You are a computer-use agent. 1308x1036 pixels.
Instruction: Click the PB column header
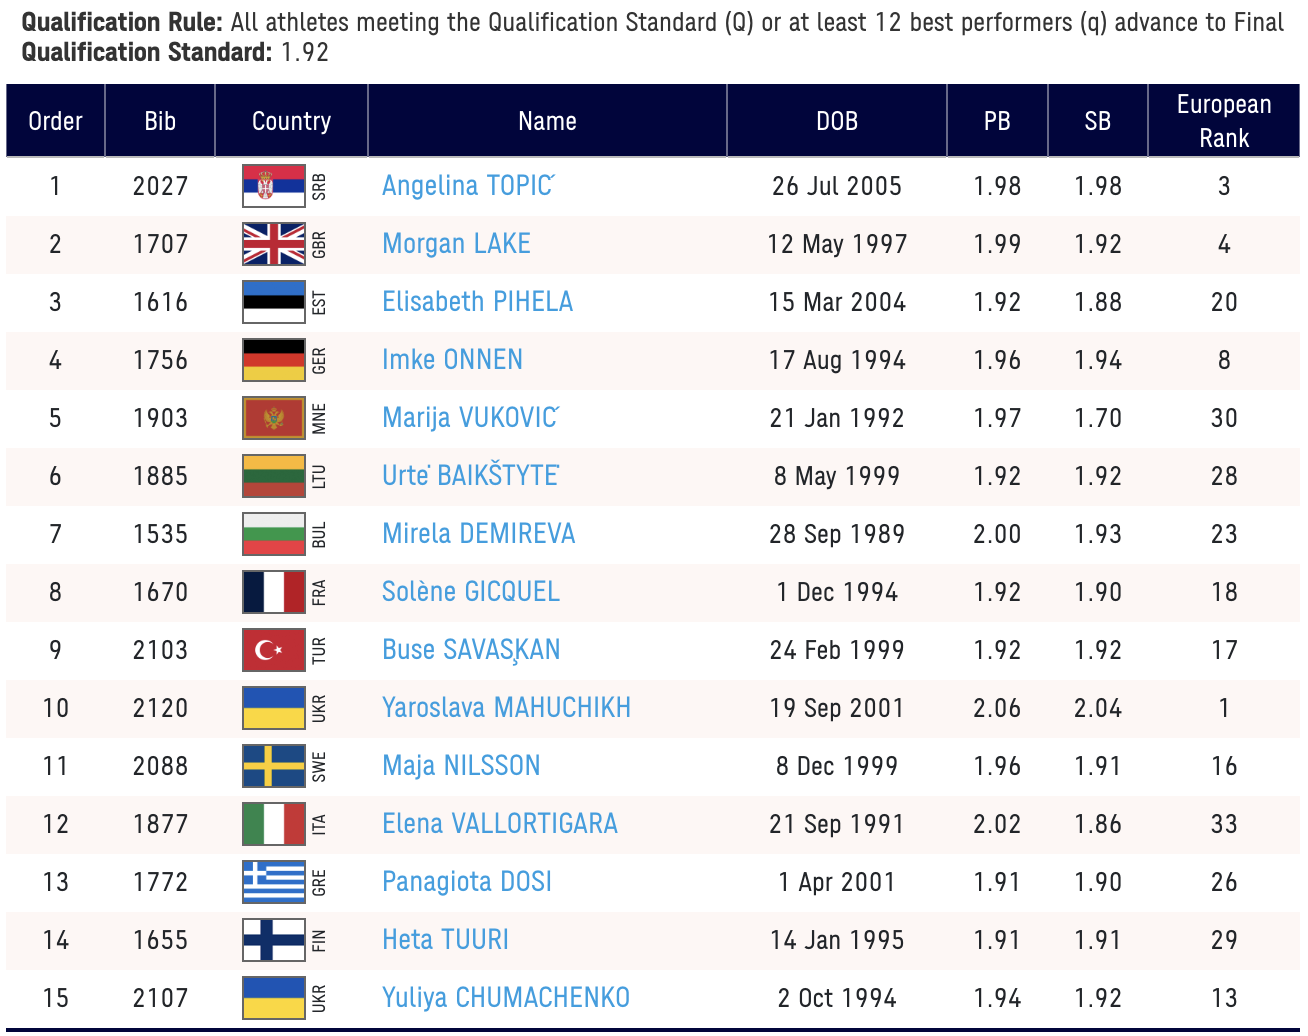996,121
